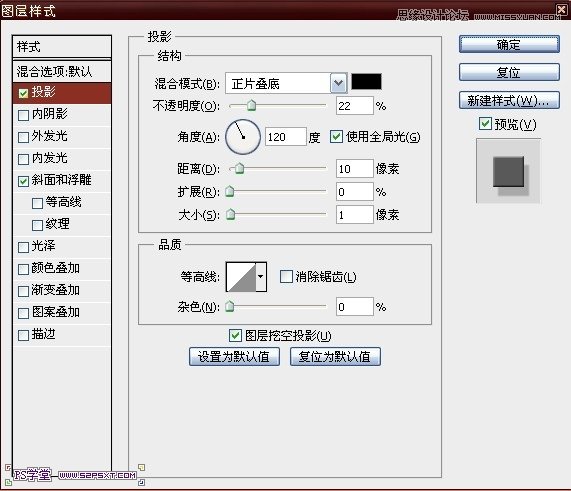Toggle 消除锯齿 anti-alias checkbox
Image resolution: width=571 pixels, height=491 pixels.
click(286, 276)
